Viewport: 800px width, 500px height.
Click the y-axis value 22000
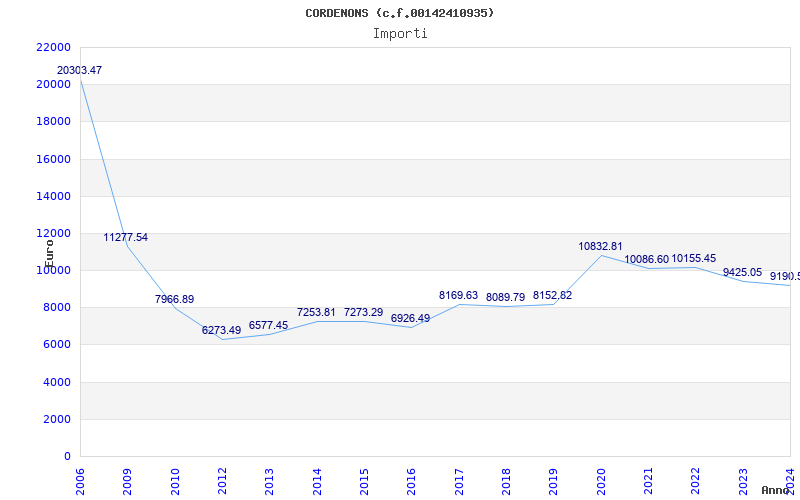pyautogui.click(x=54, y=47)
